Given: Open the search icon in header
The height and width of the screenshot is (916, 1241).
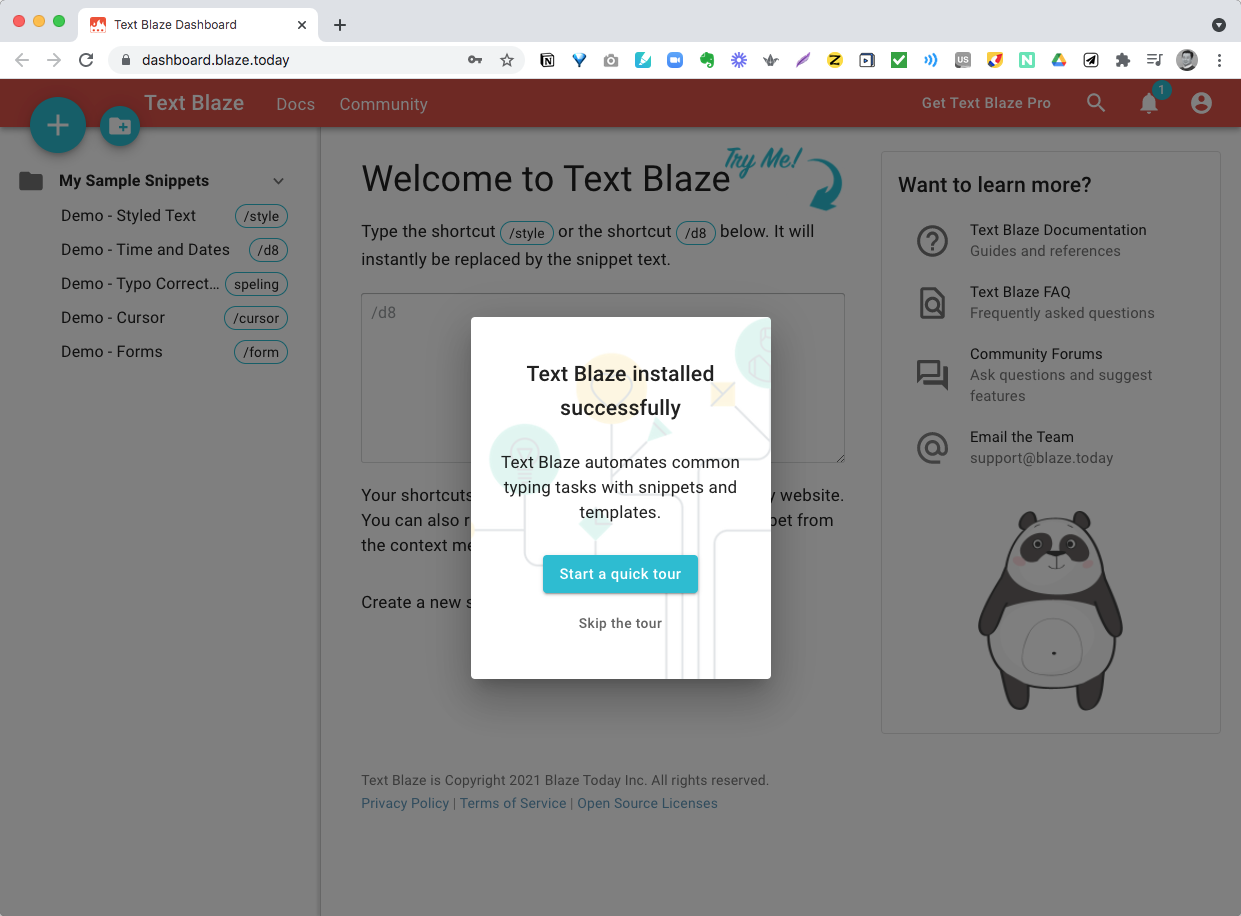Looking at the screenshot, I should pos(1096,103).
